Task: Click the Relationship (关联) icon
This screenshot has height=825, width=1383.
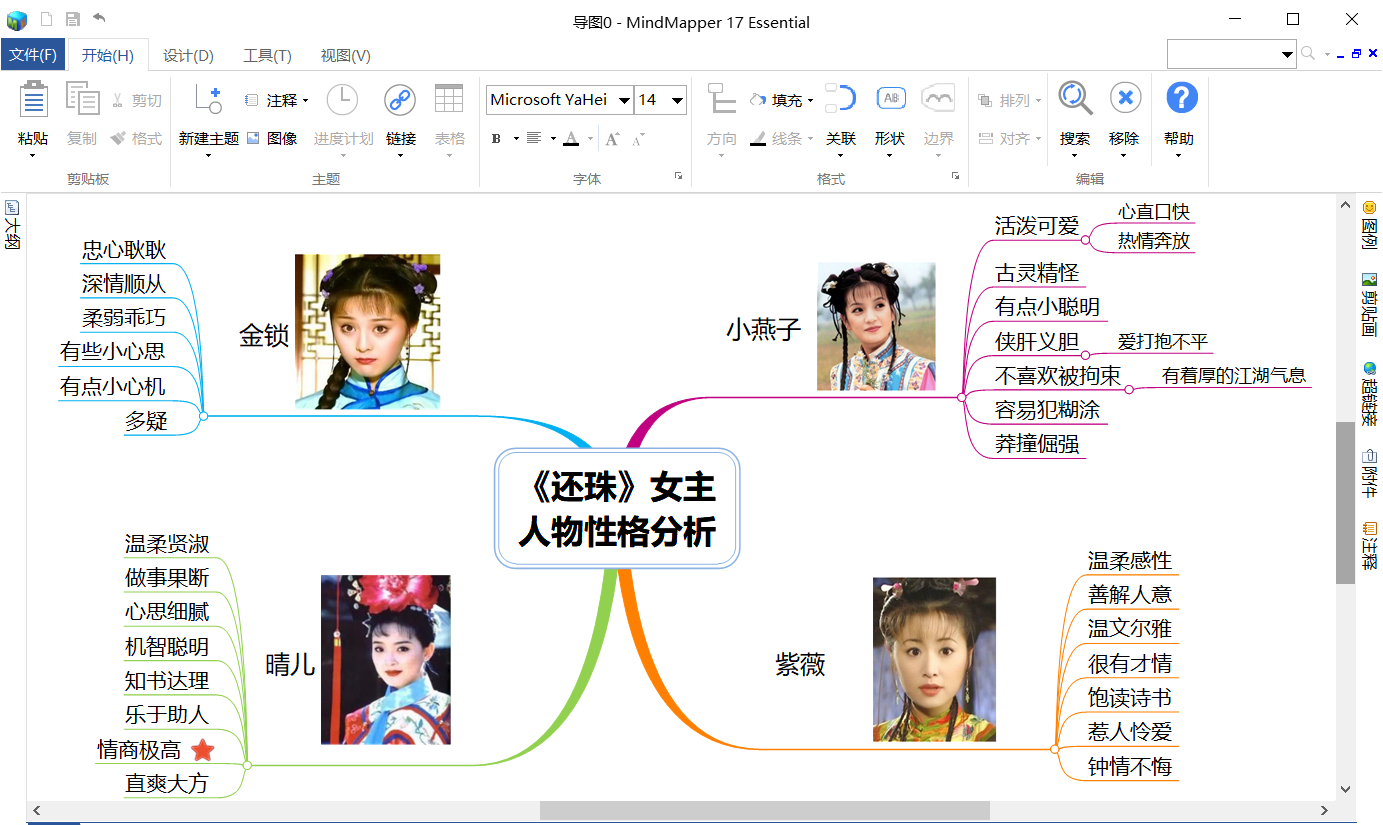Action: [841, 99]
